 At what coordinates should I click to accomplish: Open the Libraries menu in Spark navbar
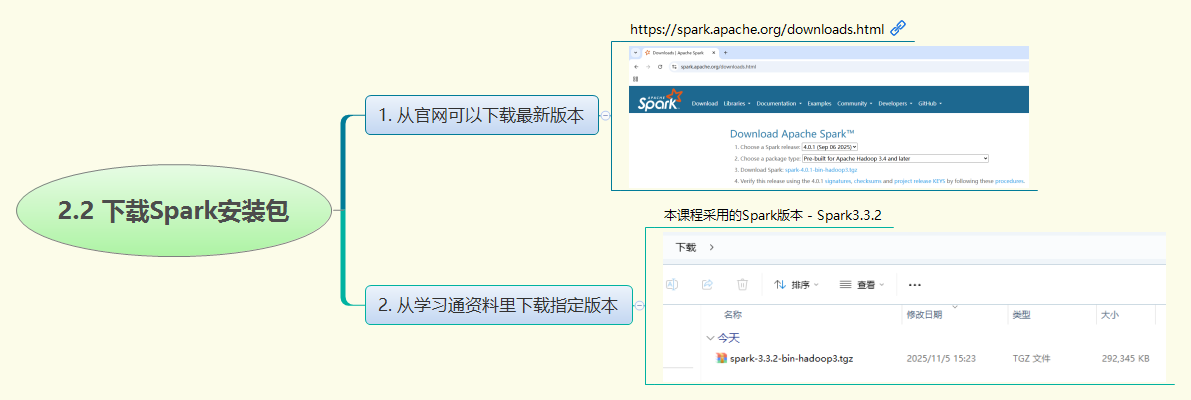click(737, 103)
